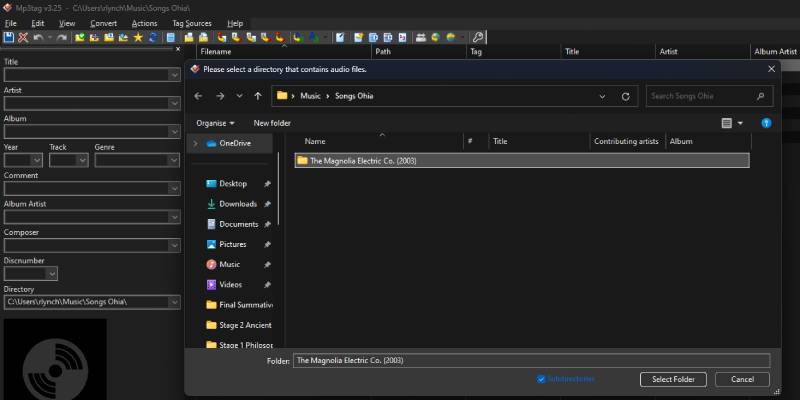Click the blue Help question mark icon

(766, 123)
